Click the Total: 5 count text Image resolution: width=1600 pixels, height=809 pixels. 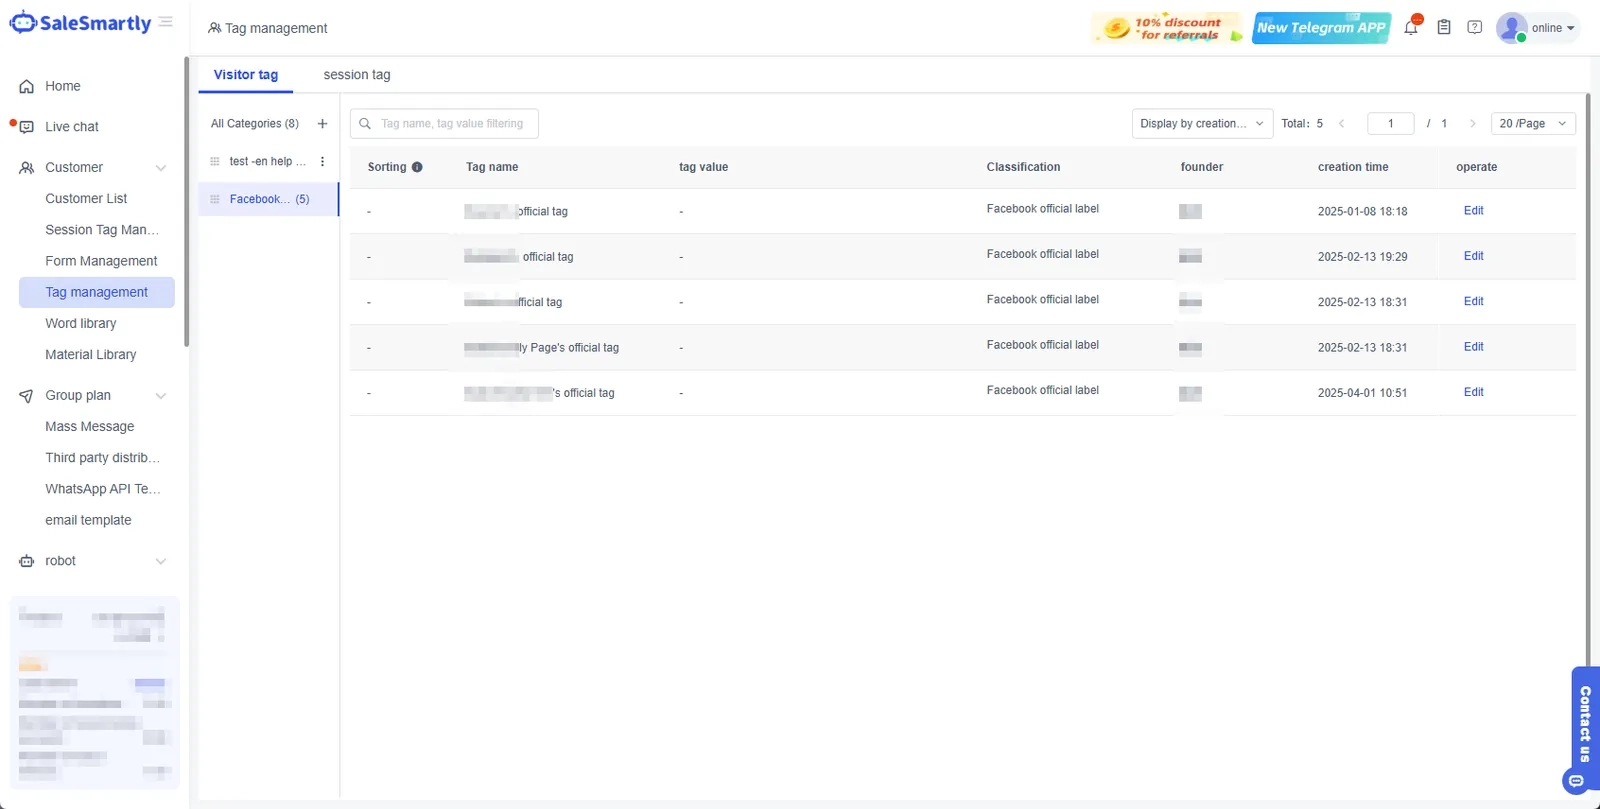(1302, 124)
